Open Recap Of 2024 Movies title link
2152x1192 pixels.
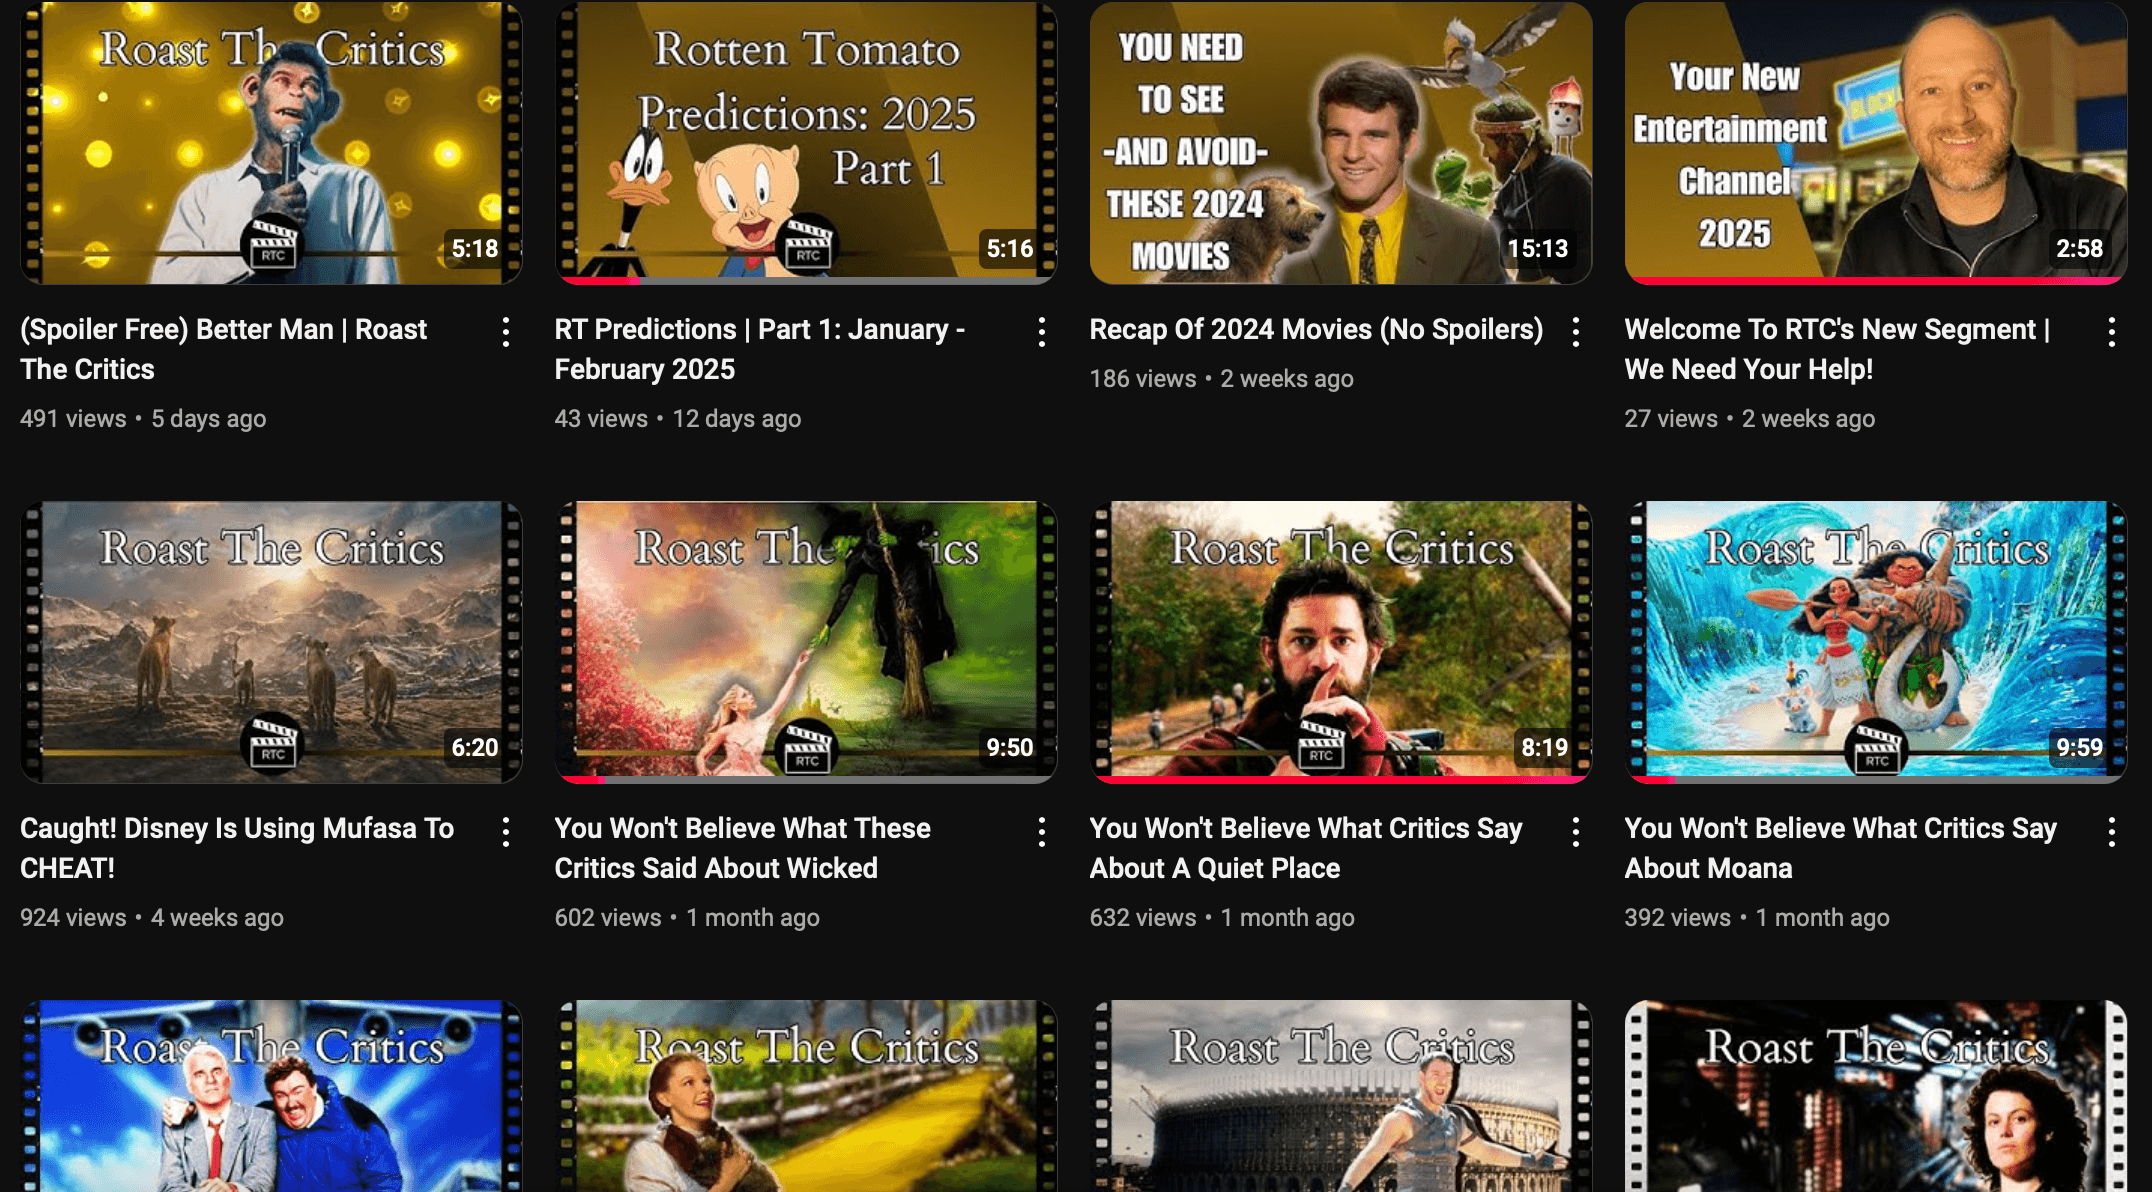click(x=1315, y=329)
